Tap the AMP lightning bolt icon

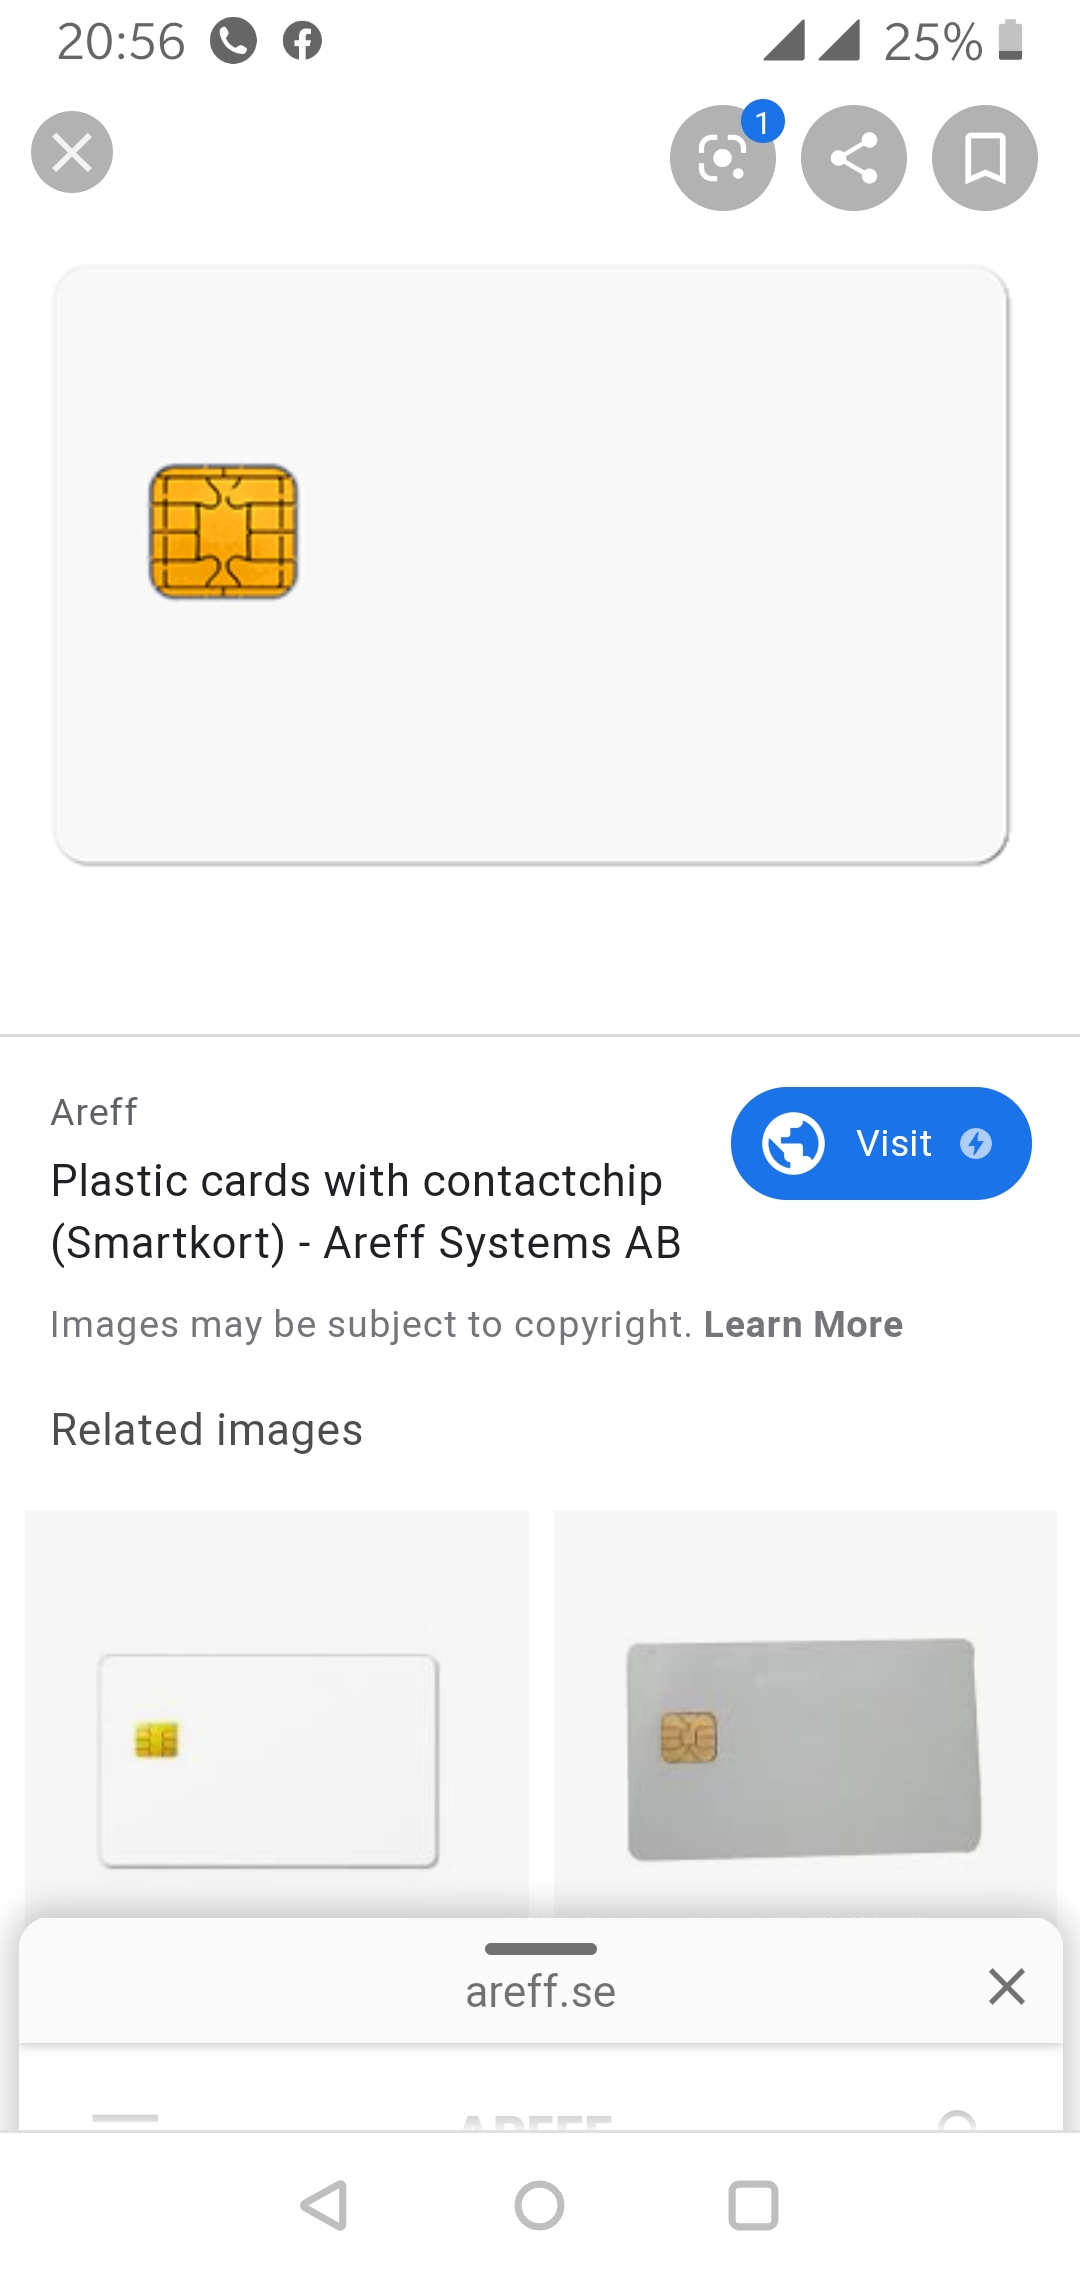point(976,1143)
